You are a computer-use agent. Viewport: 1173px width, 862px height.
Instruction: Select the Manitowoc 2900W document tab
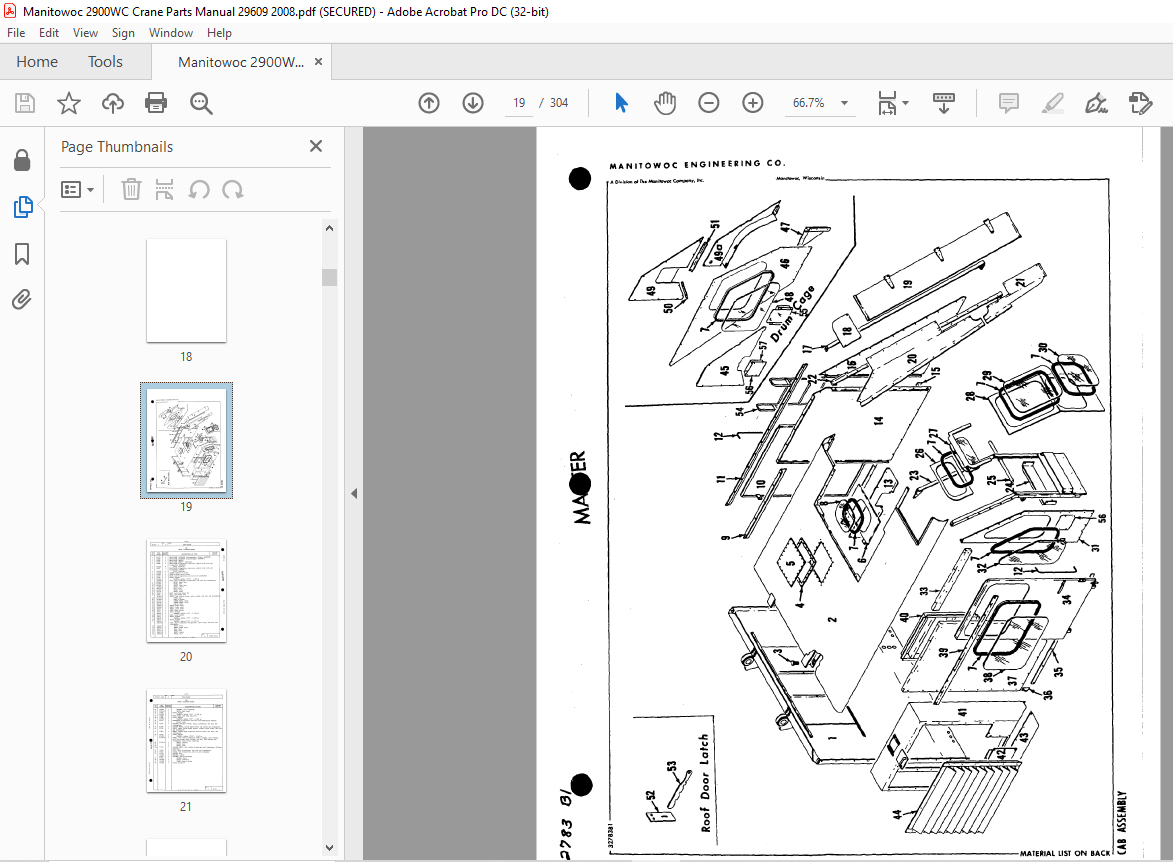241,62
